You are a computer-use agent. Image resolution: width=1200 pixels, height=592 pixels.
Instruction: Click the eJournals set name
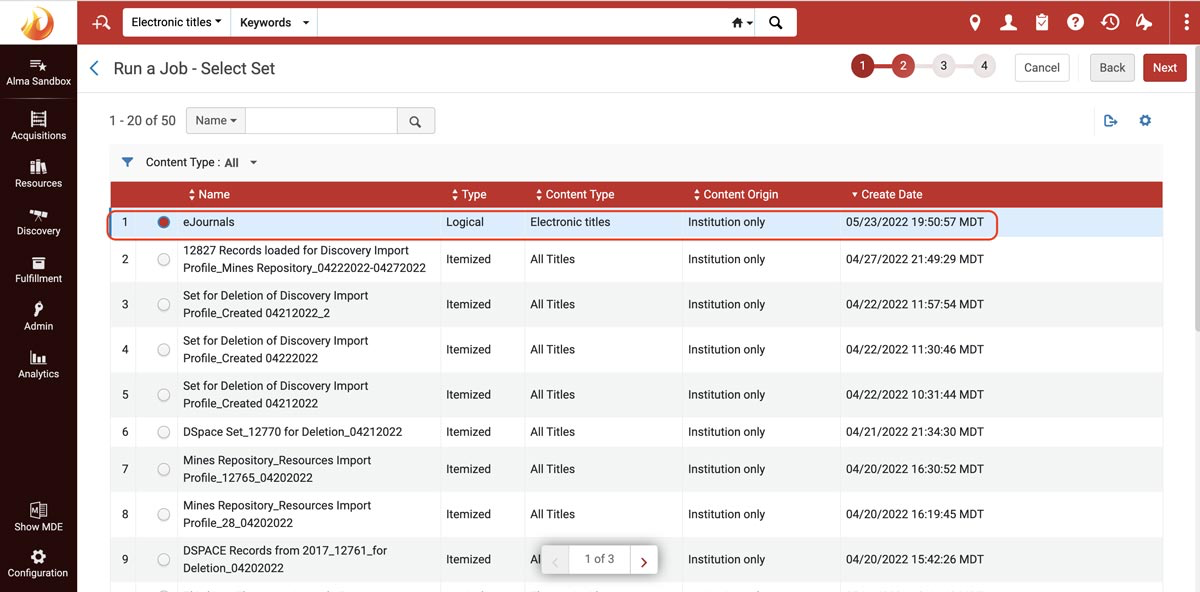tap(208, 222)
